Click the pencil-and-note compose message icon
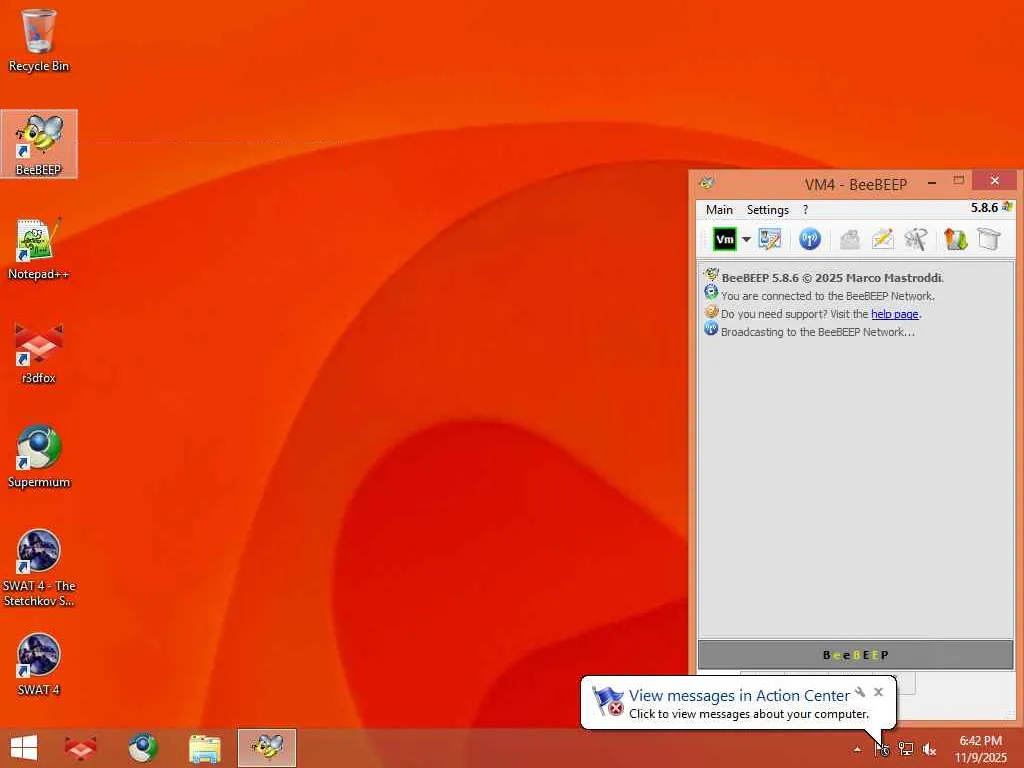The image size is (1024, 768). (x=882, y=239)
